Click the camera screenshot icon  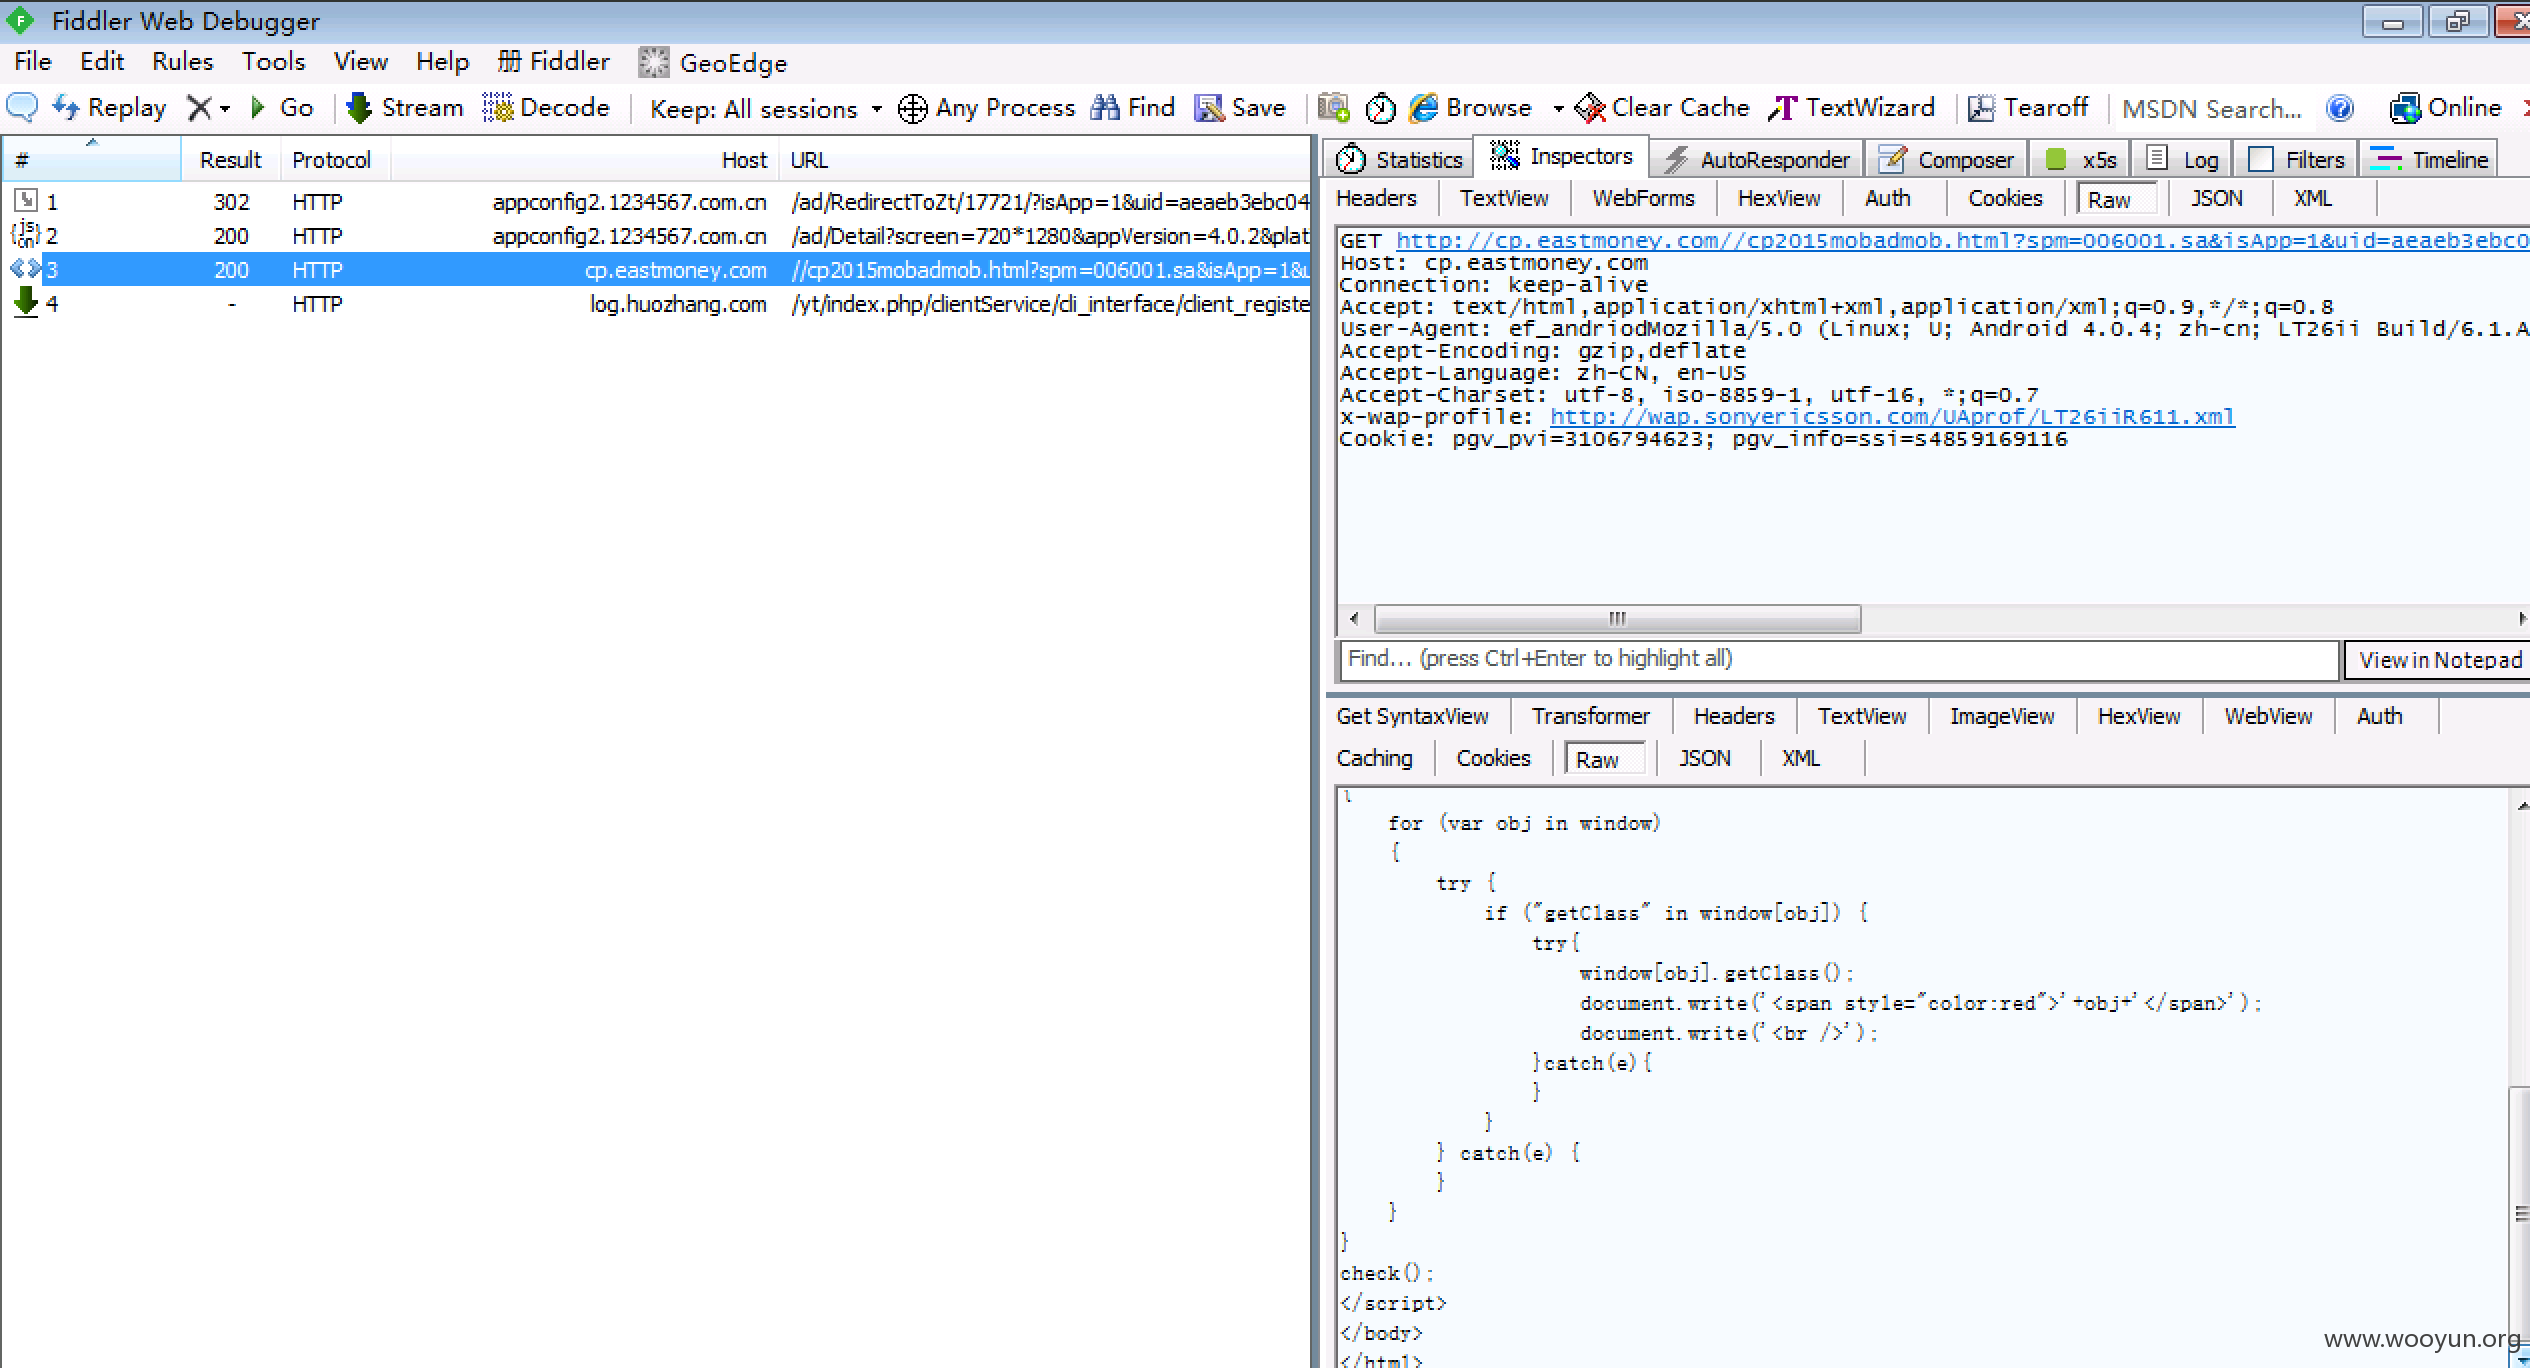[x=1333, y=107]
